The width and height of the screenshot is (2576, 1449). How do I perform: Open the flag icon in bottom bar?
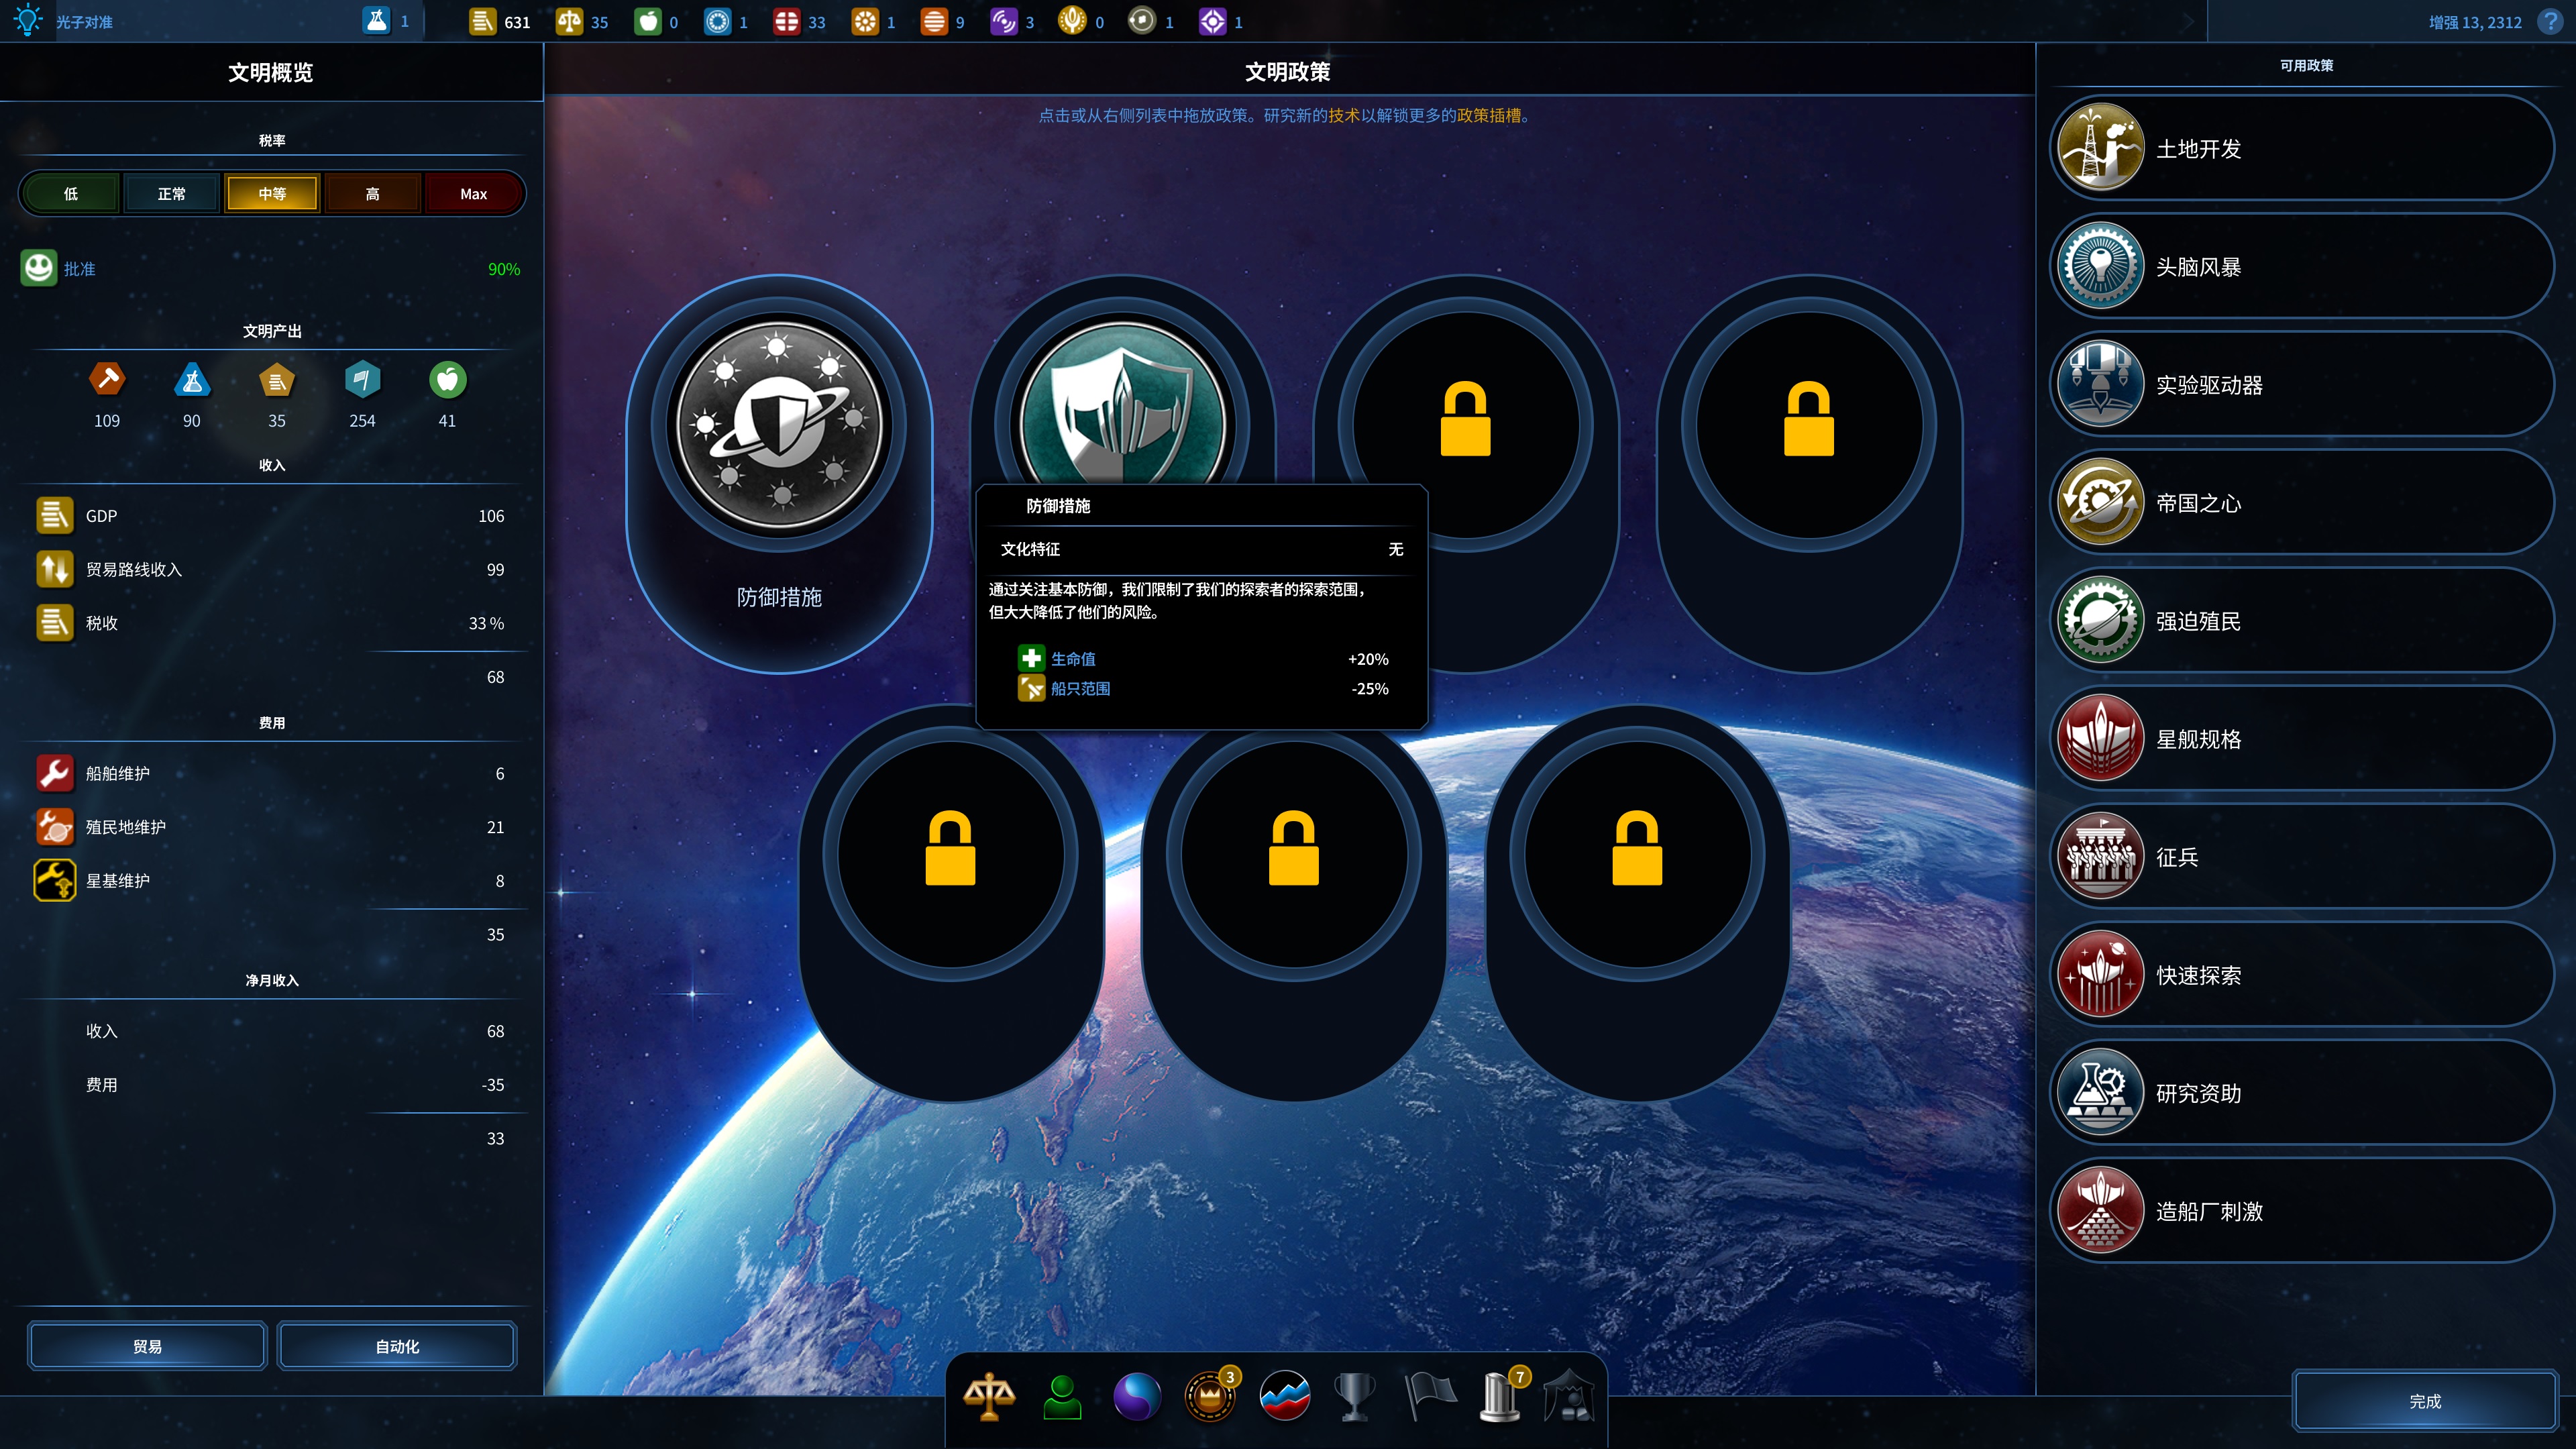(1430, 1396)
